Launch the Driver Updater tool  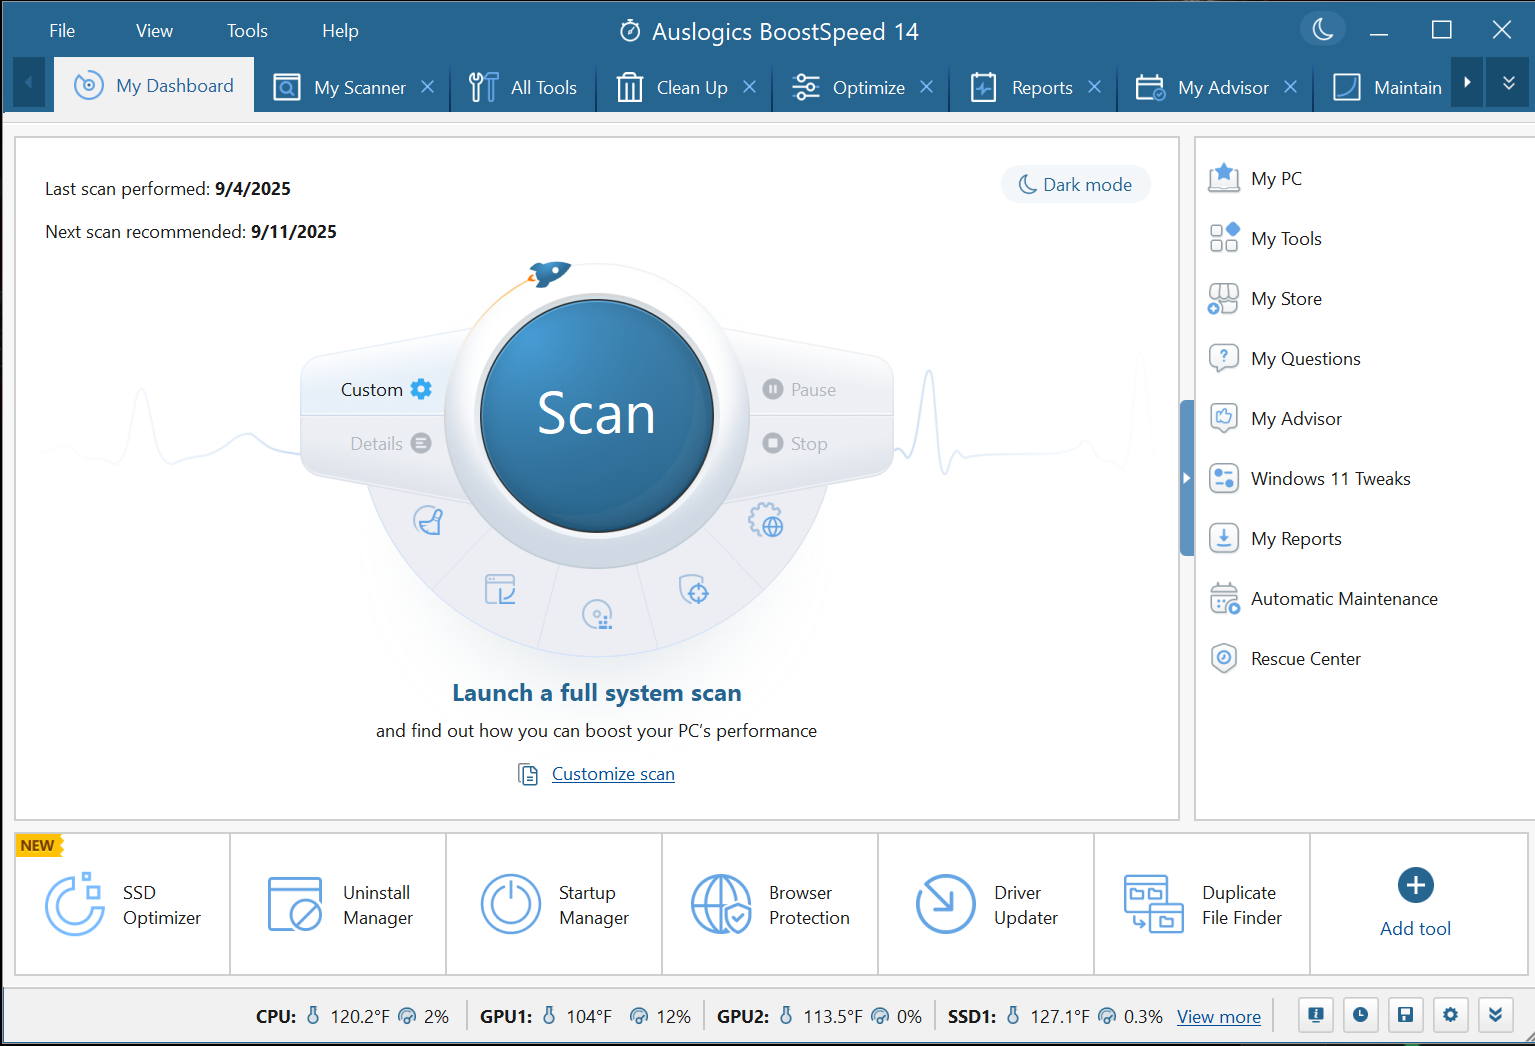click(987, 904)
